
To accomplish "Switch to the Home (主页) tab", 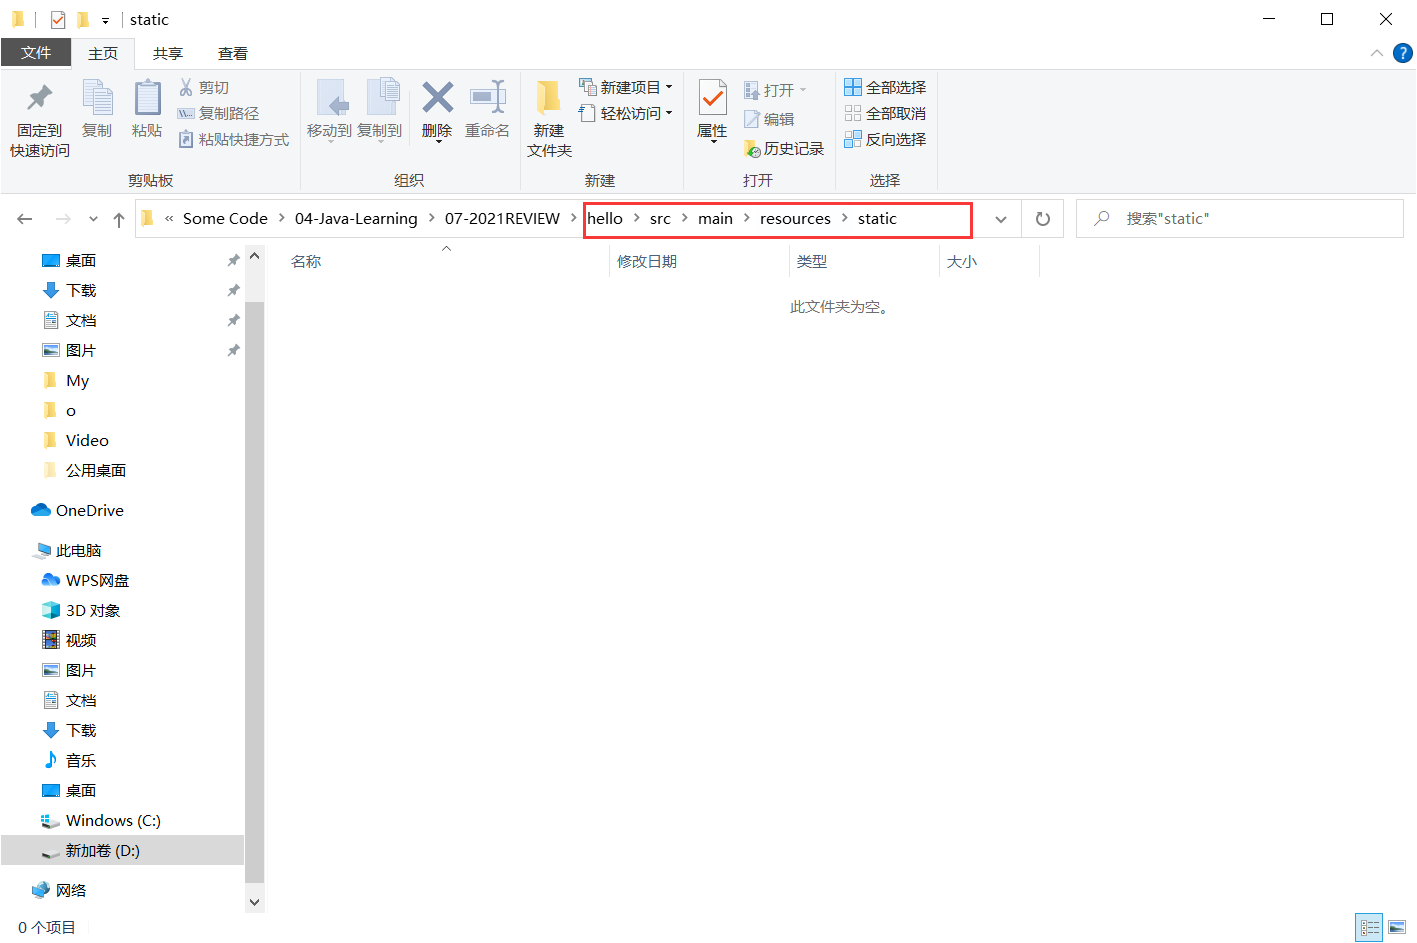I will coord(103,54).
